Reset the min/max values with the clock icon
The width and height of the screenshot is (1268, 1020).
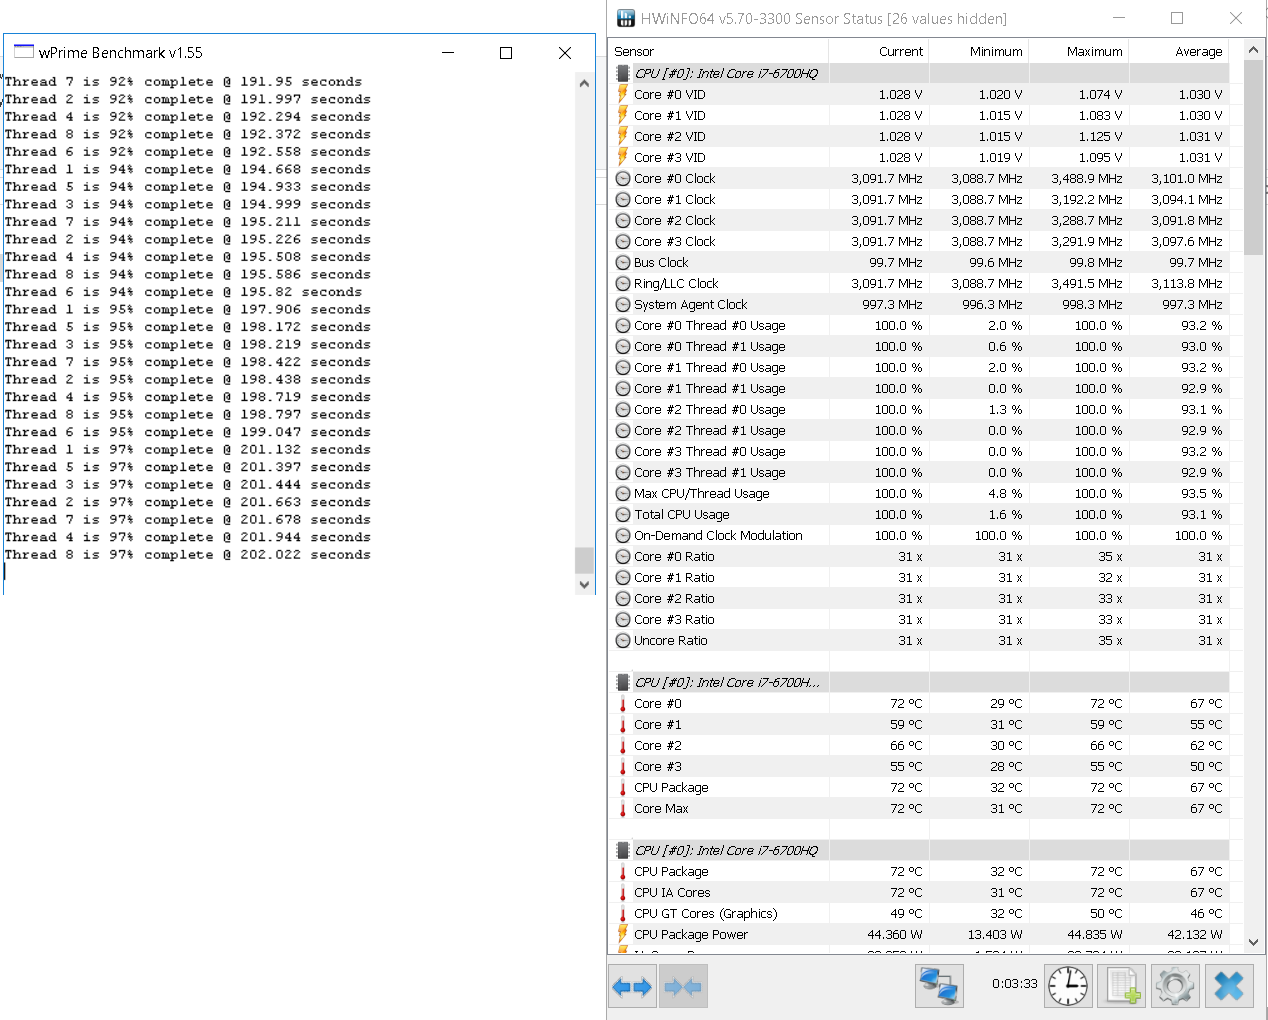(x=1068, y=986)
